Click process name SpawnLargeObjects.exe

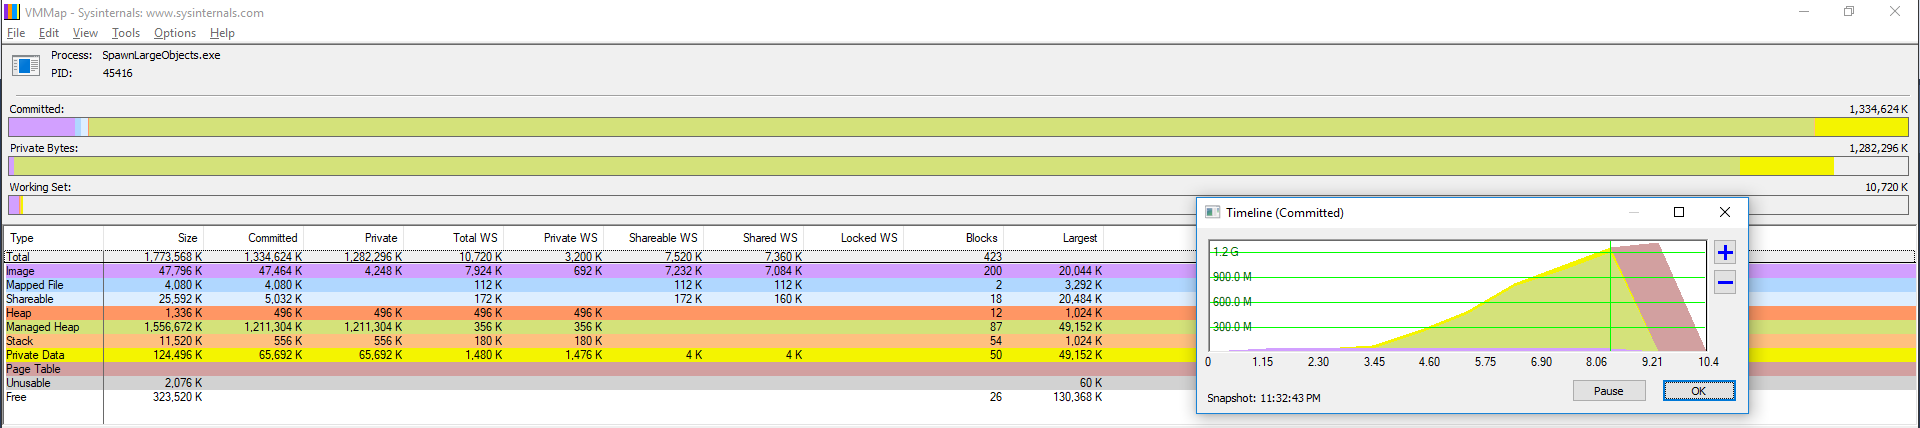click(161, 55)
